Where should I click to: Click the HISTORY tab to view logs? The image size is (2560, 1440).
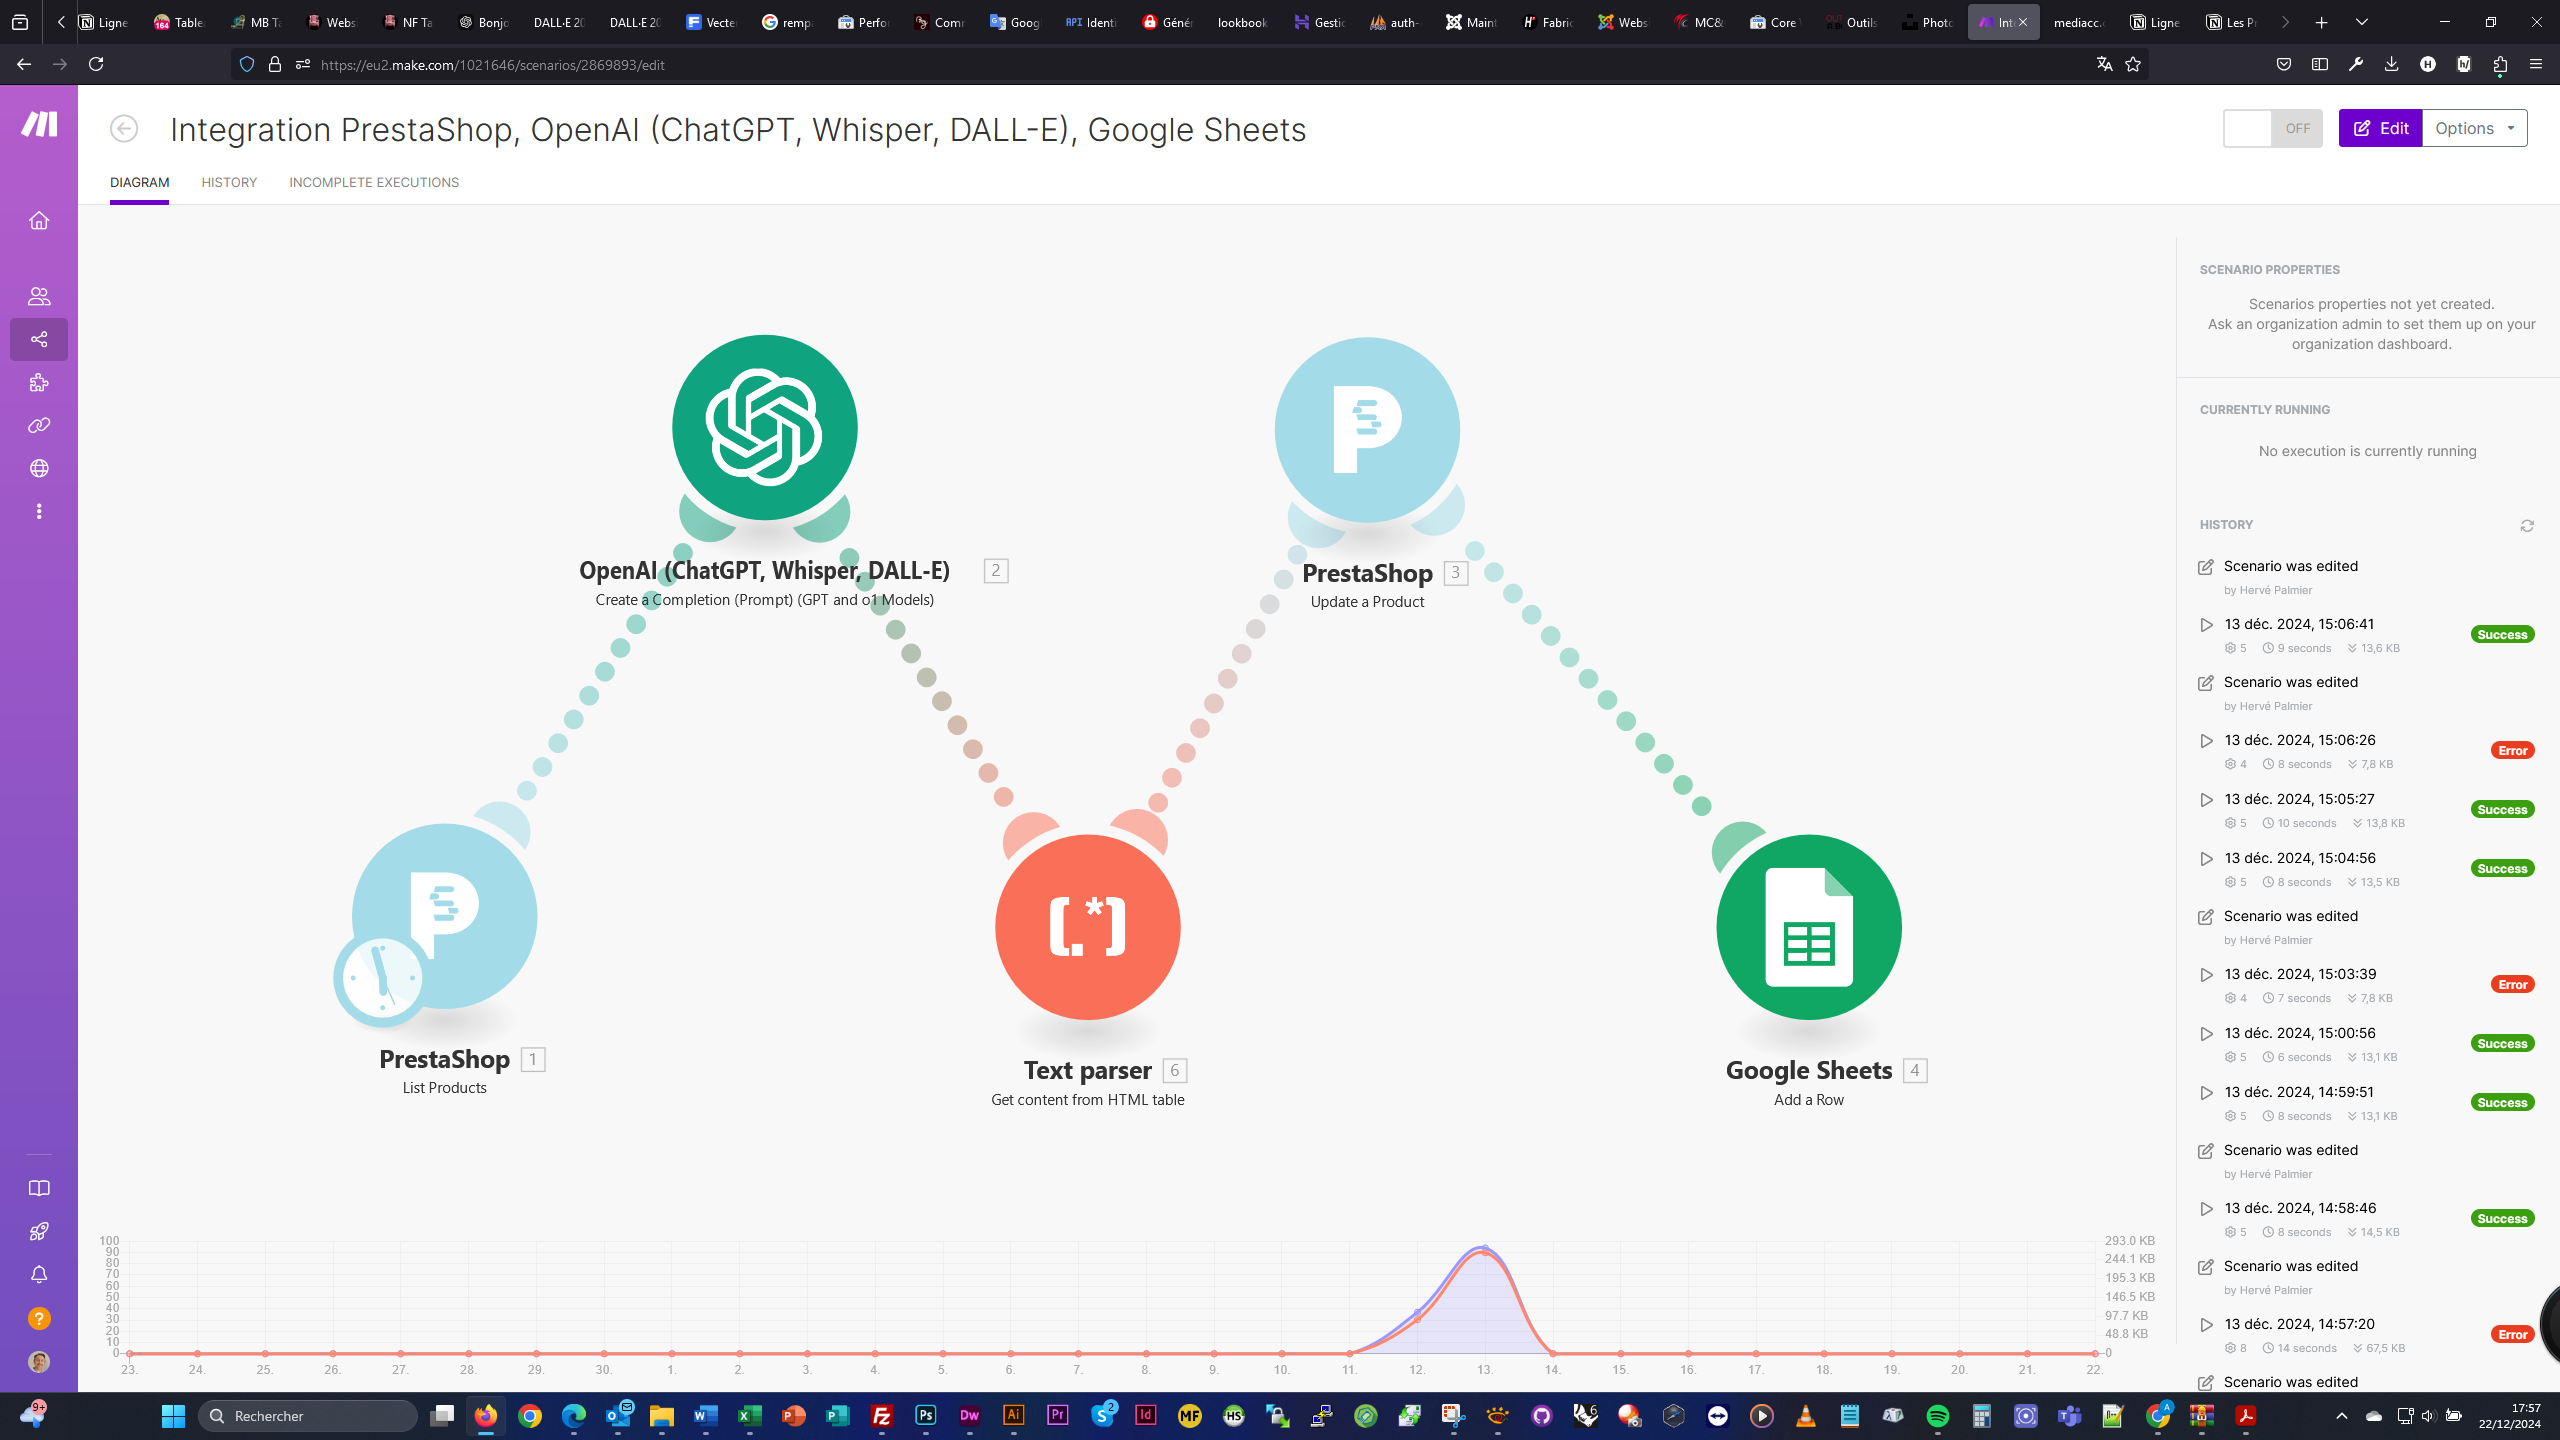(229, 183)
